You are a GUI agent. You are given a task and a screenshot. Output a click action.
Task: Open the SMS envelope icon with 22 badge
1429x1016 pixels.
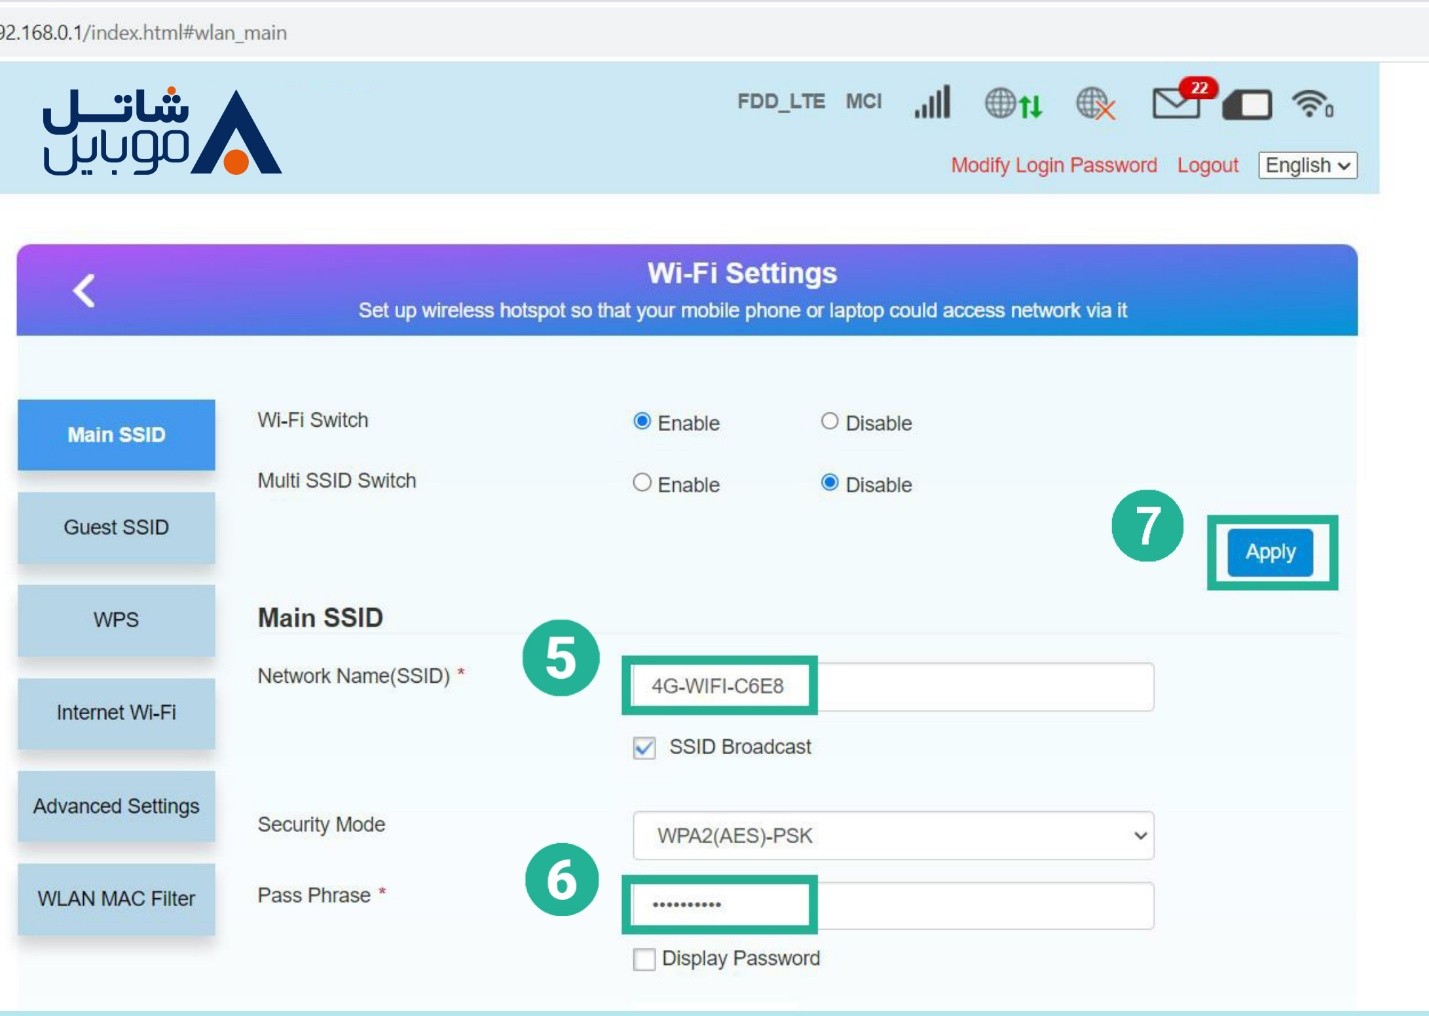point(1183,99)
